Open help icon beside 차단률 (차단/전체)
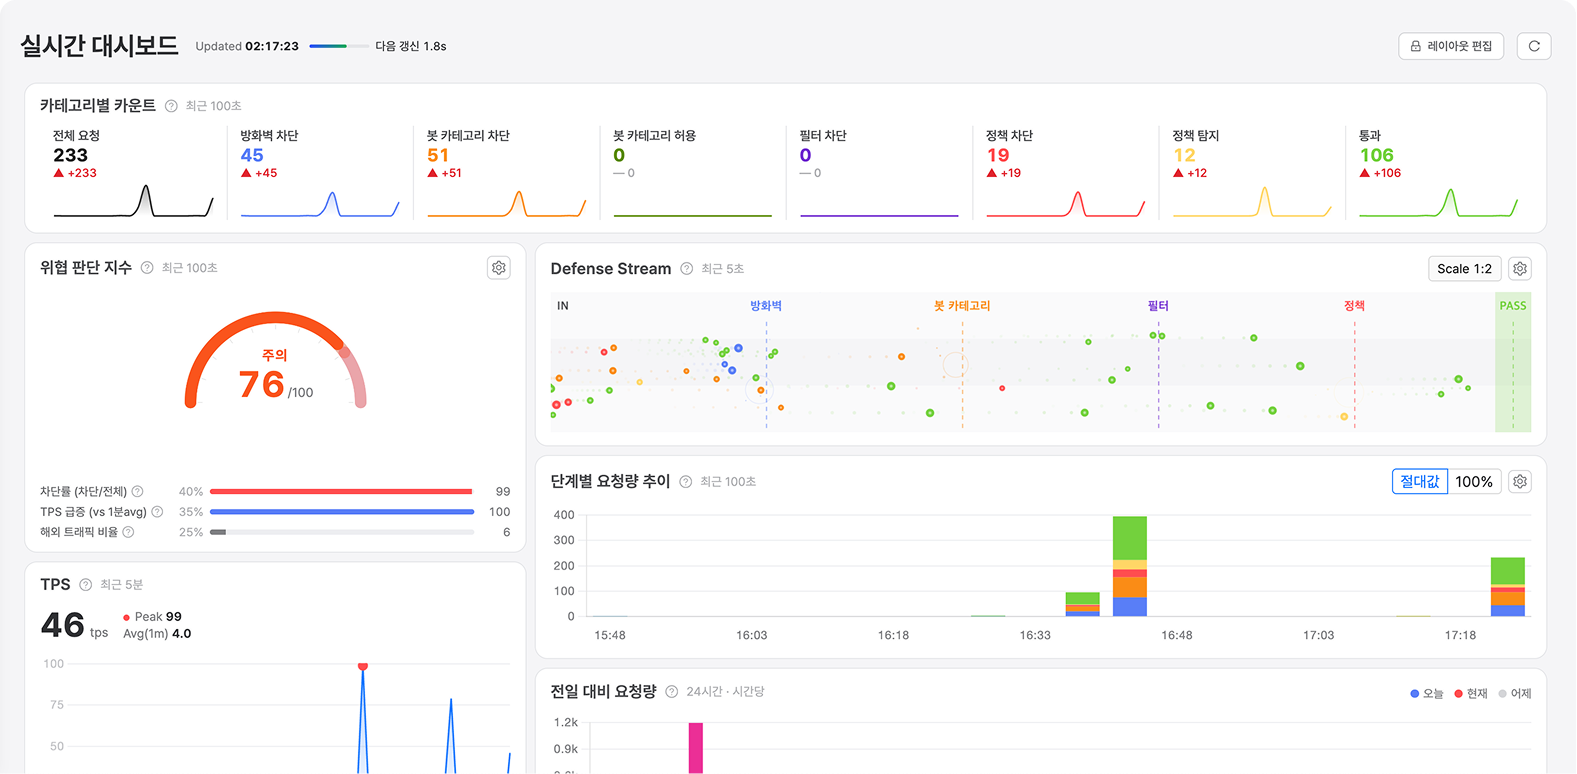 [138, 492]
